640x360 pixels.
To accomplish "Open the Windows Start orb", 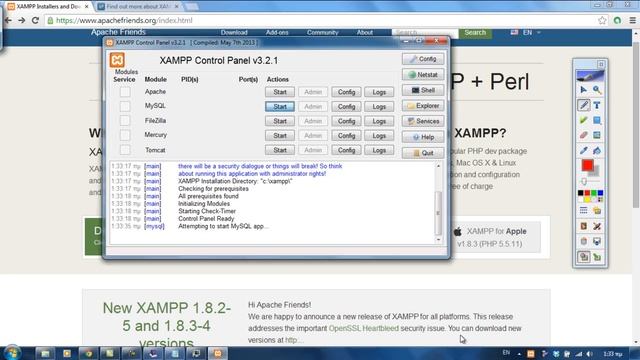I will 12,353.
